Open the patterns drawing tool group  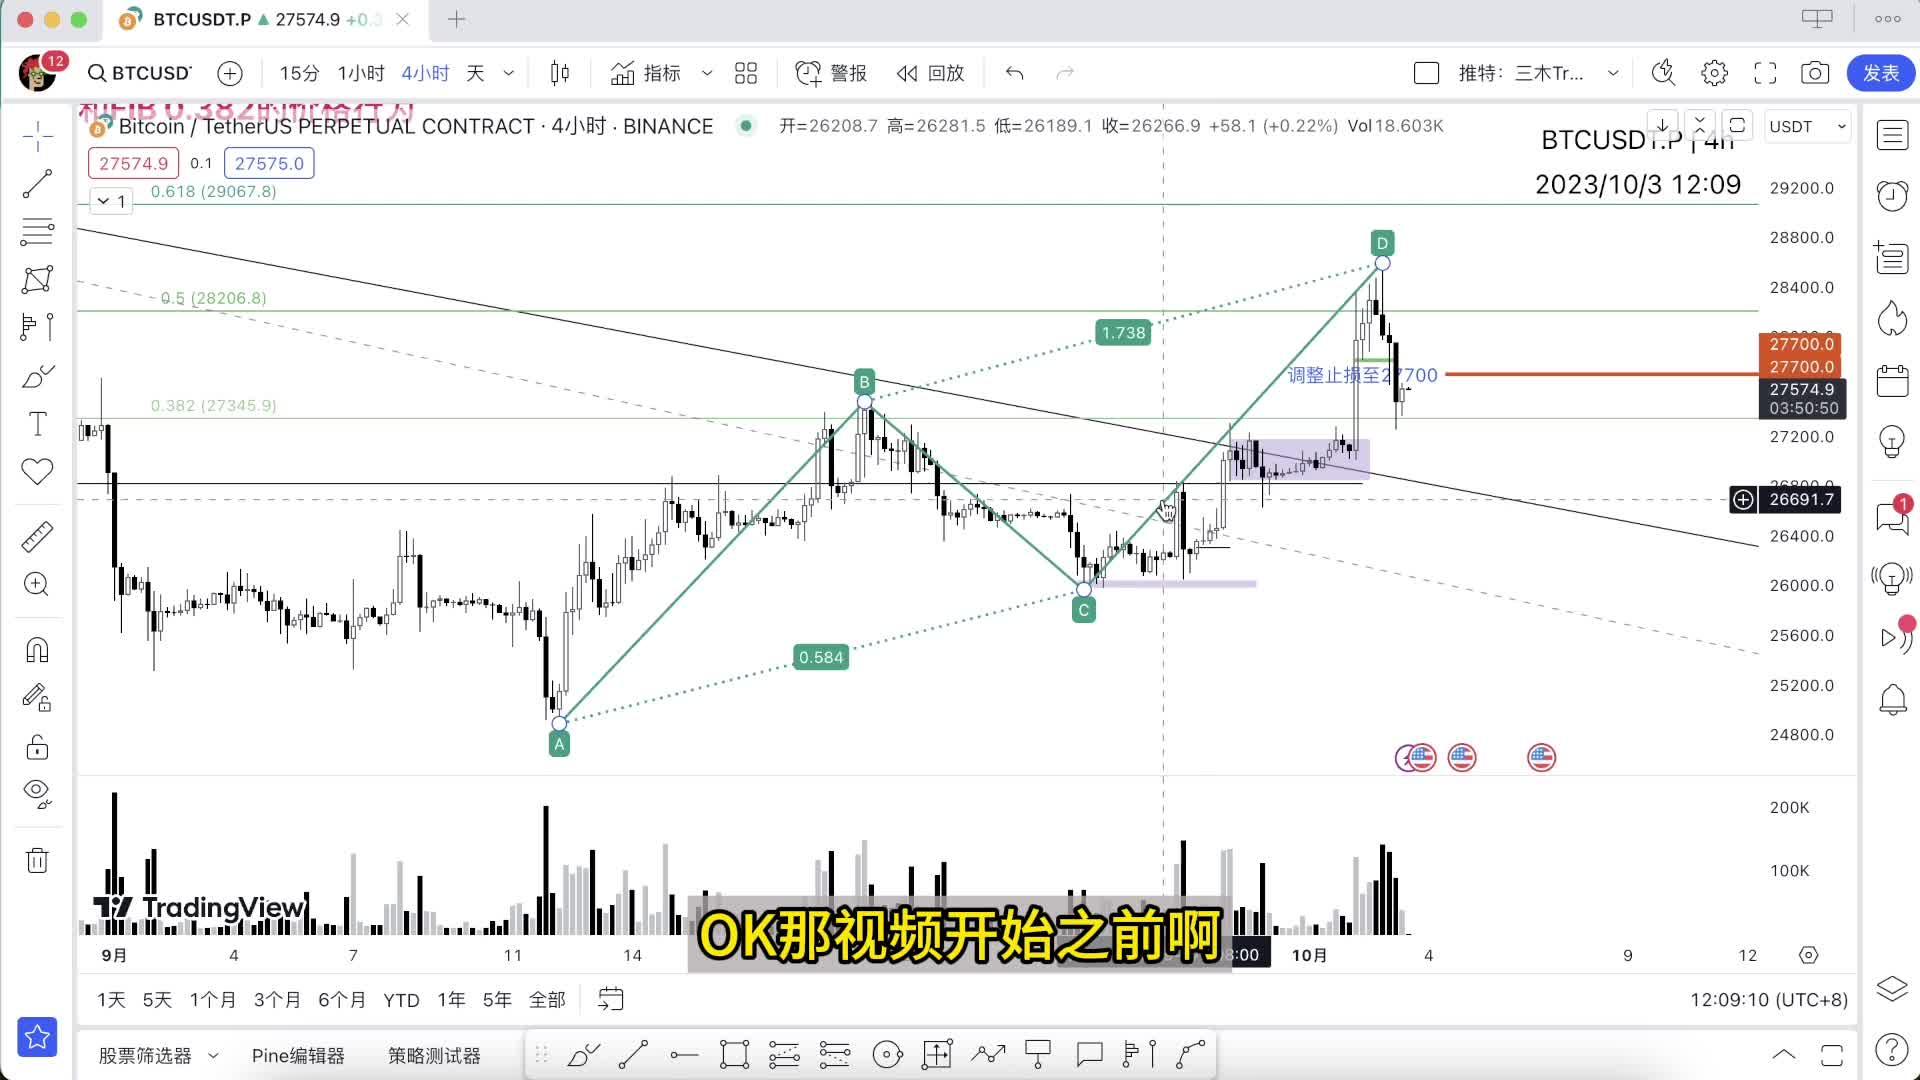(x=37, y=279)
